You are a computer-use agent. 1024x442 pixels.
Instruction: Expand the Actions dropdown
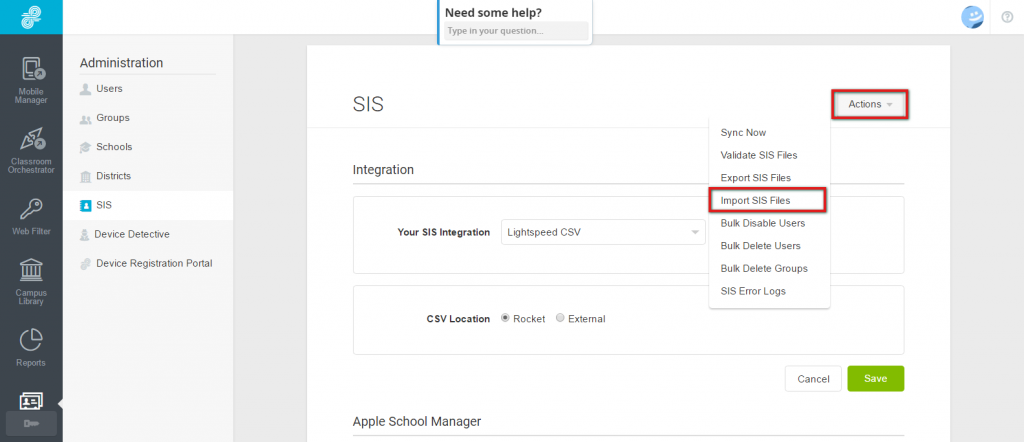(870, 104)
